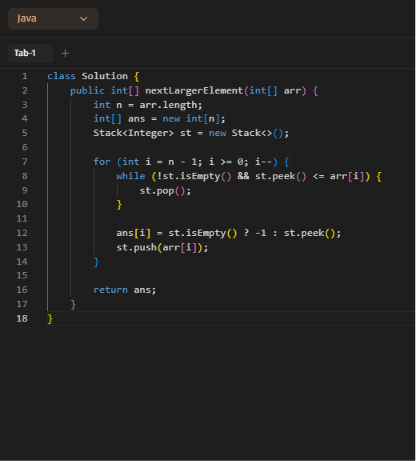The width and height of the screenshot is (416, 461).
Task: Click 'int n' declaration on line 3
Action: tap(108, 105)
